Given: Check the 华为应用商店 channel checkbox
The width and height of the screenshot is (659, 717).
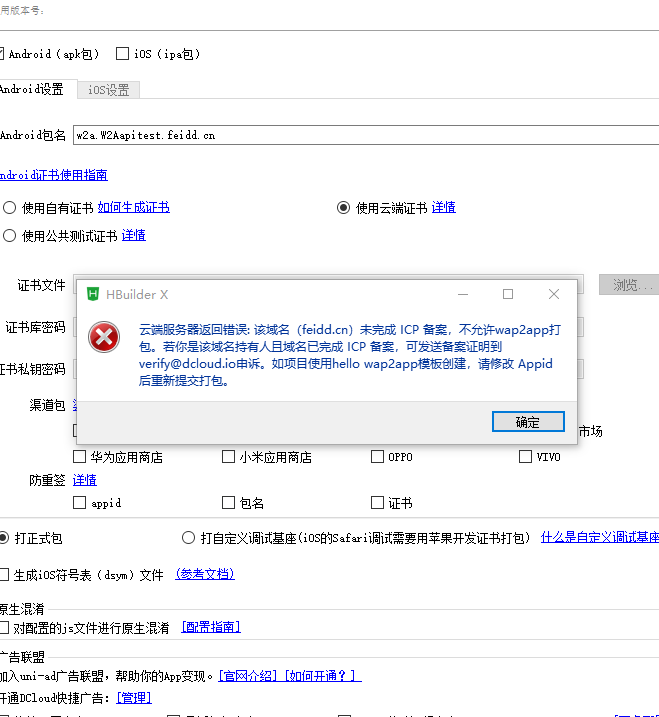Looking at the screenshot, I should click(80, 456).
